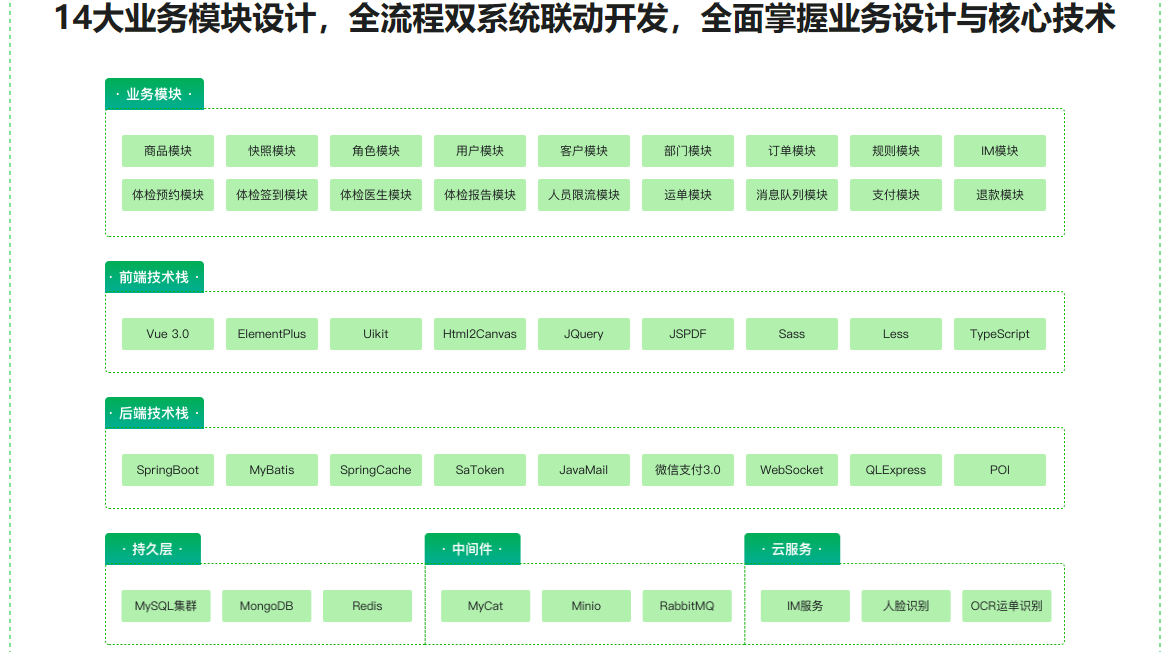The width and height of the screenshot is (1167, 652).
Task: Click the 体检医生模块 tag
Action: click(x=376, y=195)
